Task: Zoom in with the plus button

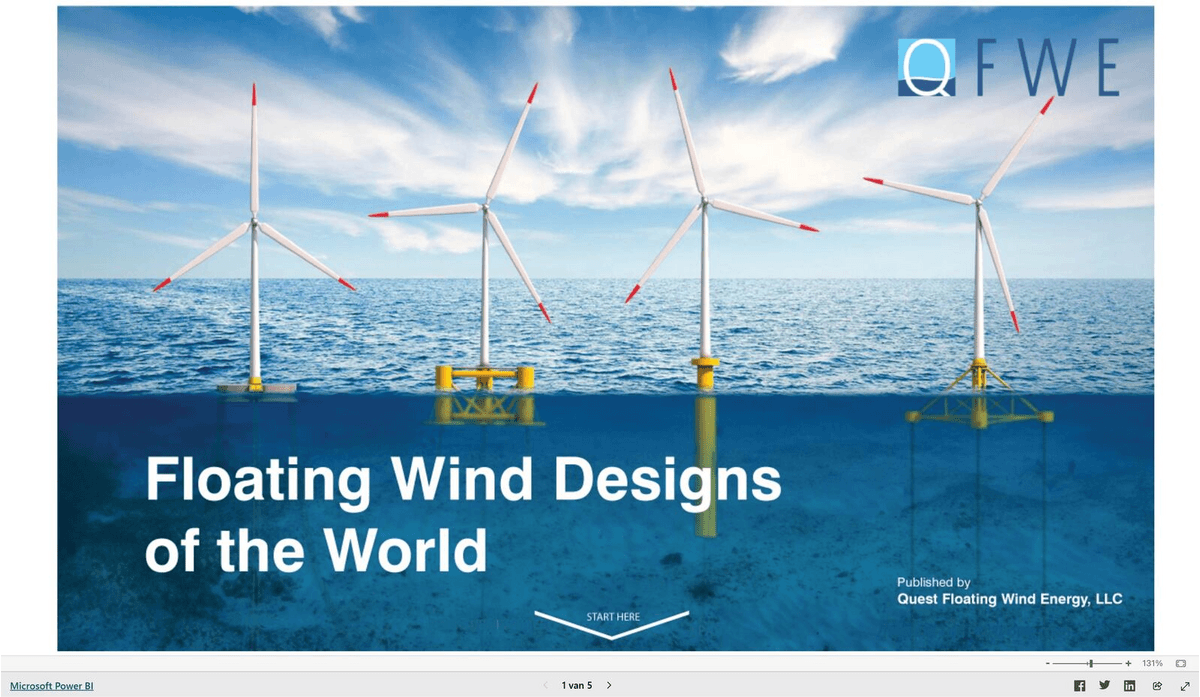Action: (x=1128, y=663)
